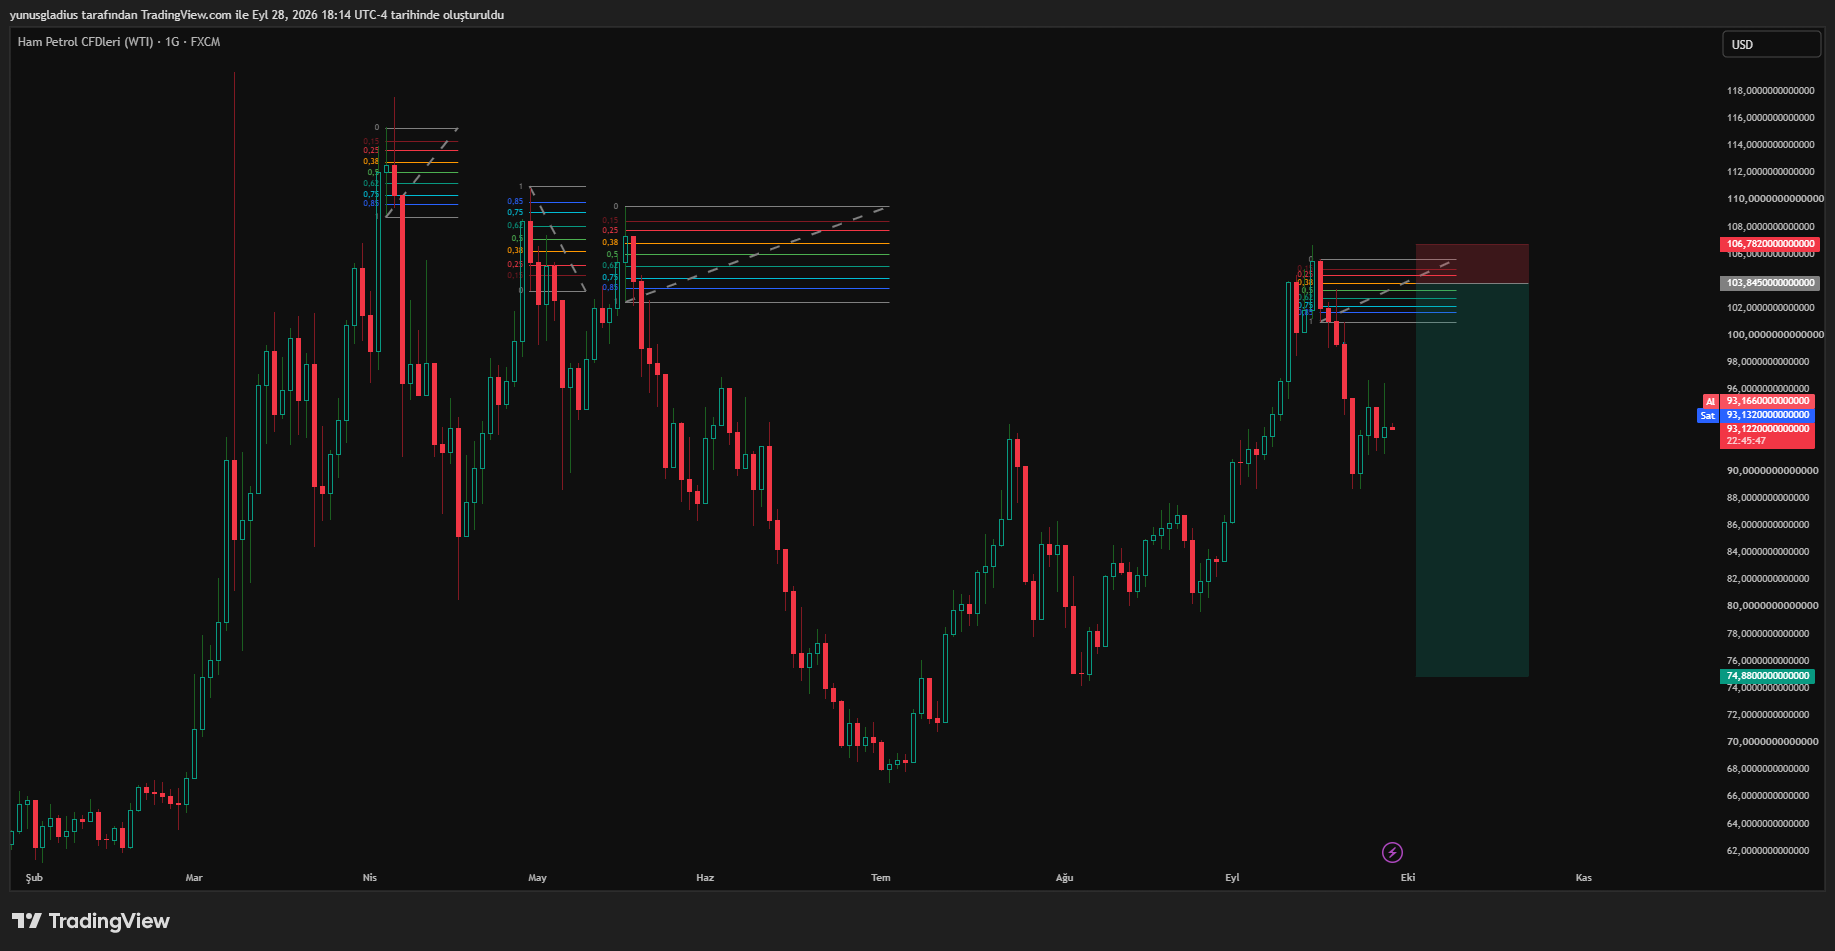The image size is (1835, 951).
Task: Click the purple lightning events icon
Action: point(1392,852)
